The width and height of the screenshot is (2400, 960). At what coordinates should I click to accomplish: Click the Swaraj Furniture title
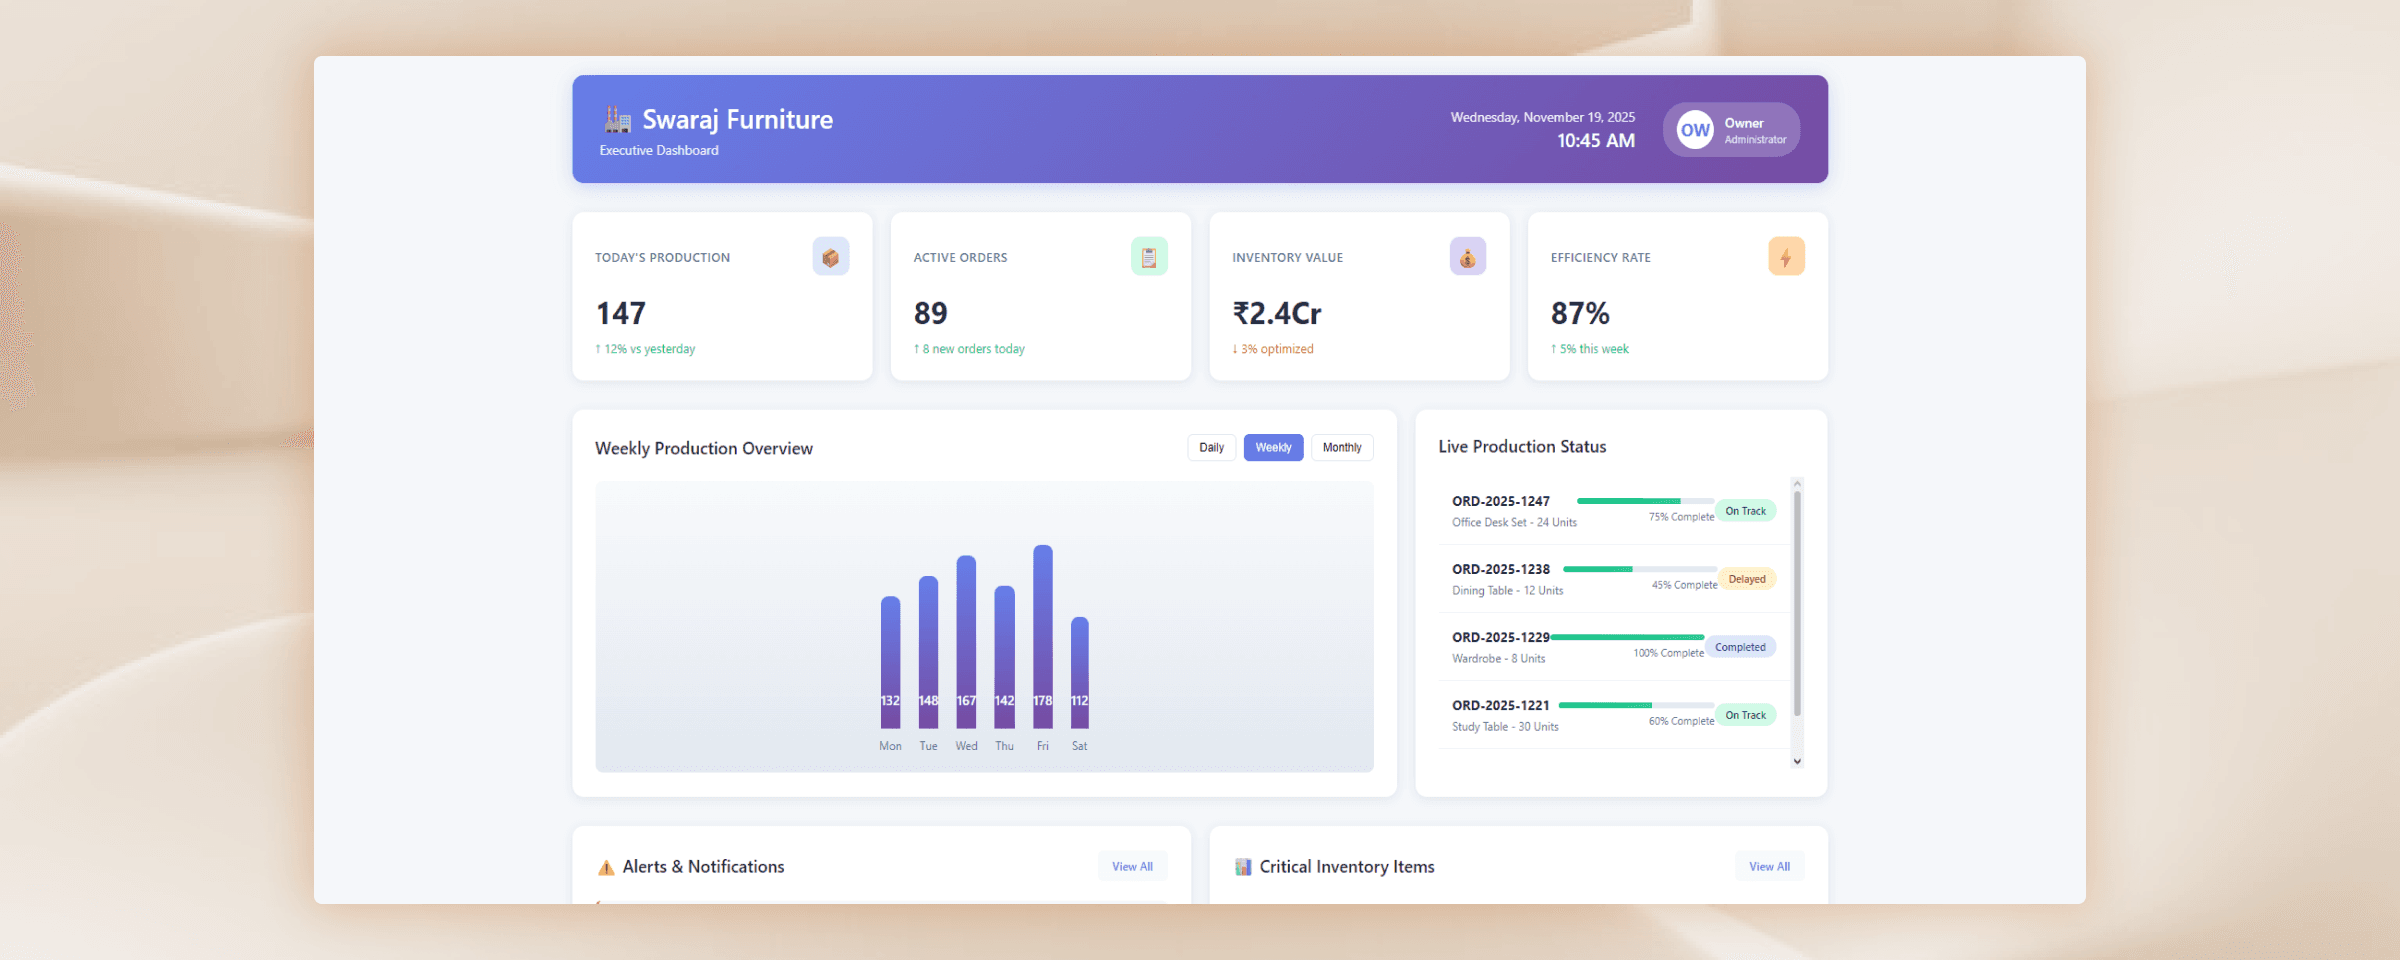click(x=738, y=120)
